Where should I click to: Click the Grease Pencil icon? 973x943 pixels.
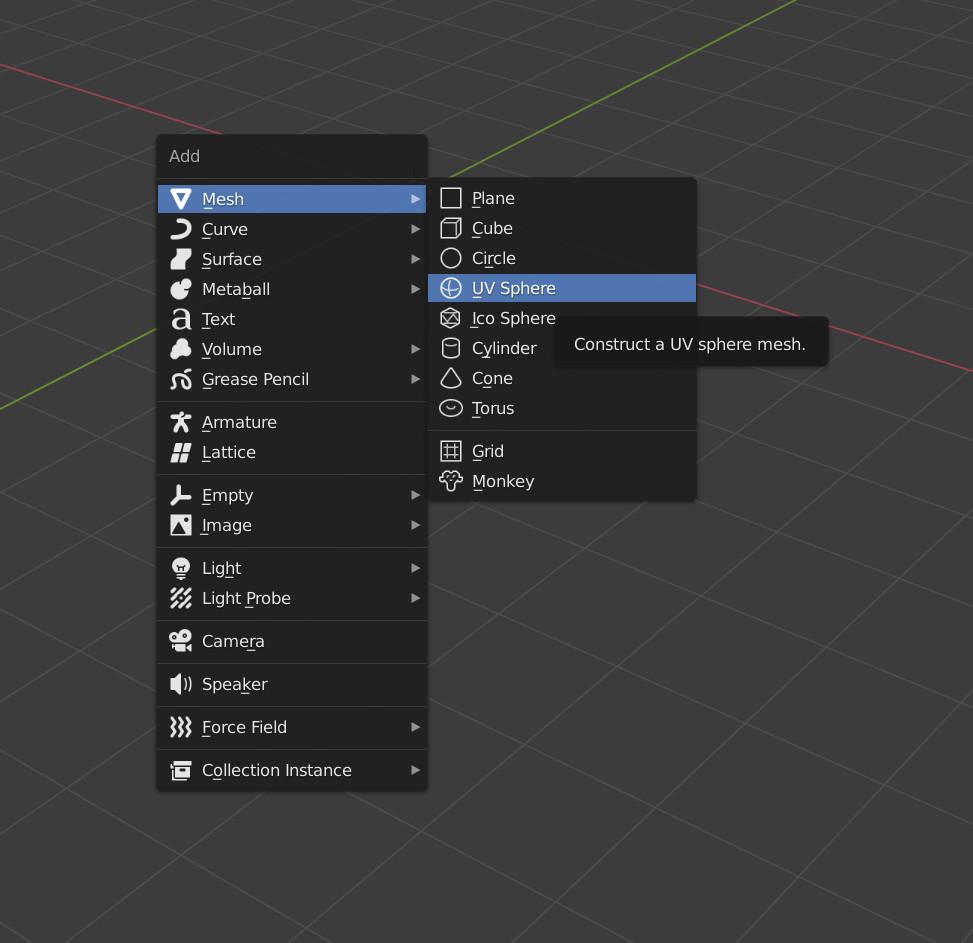tap(181, 379)
